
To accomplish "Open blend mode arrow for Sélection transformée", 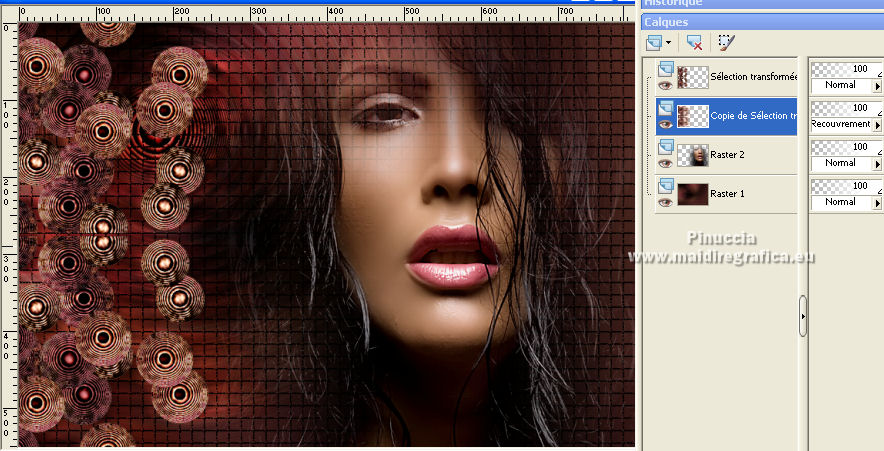I will coord(877,86).
